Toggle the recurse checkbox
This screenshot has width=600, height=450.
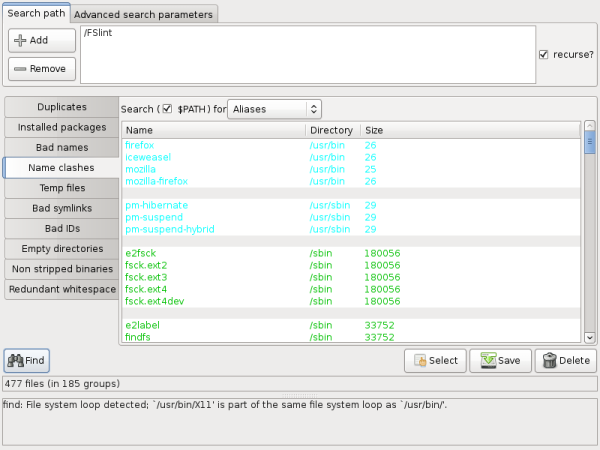pos(544,54)
